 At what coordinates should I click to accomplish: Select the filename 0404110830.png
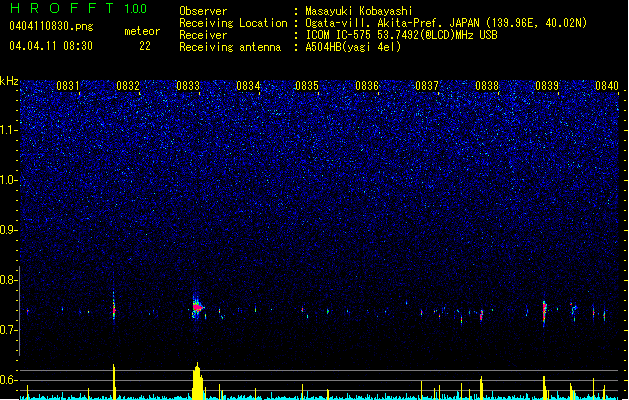(x=51, y=26)
